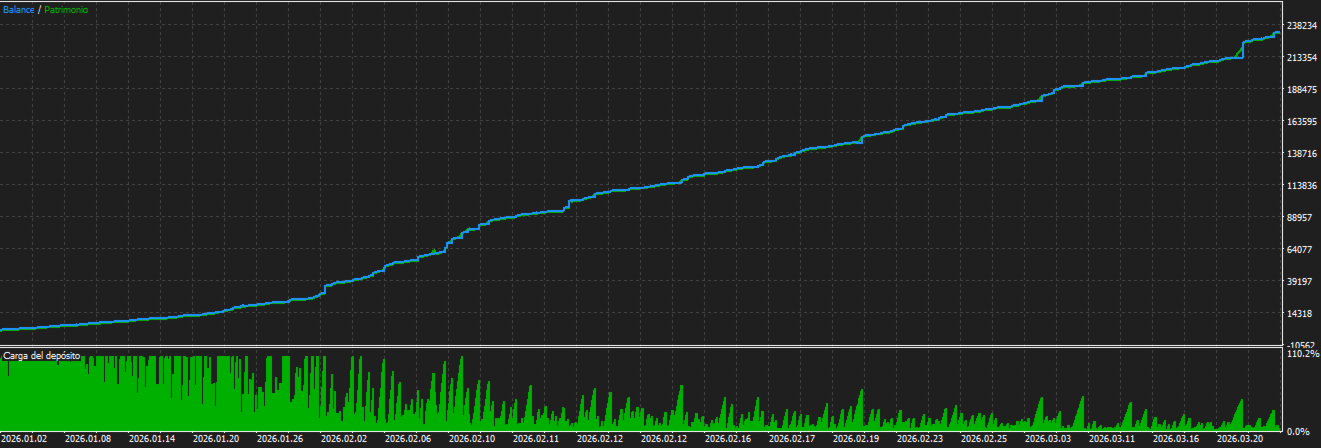Screen dimensions: 1321x448
Task: Select the 2026.03.20 date label
Action: pyautogui.click(x=1240, y=438)
